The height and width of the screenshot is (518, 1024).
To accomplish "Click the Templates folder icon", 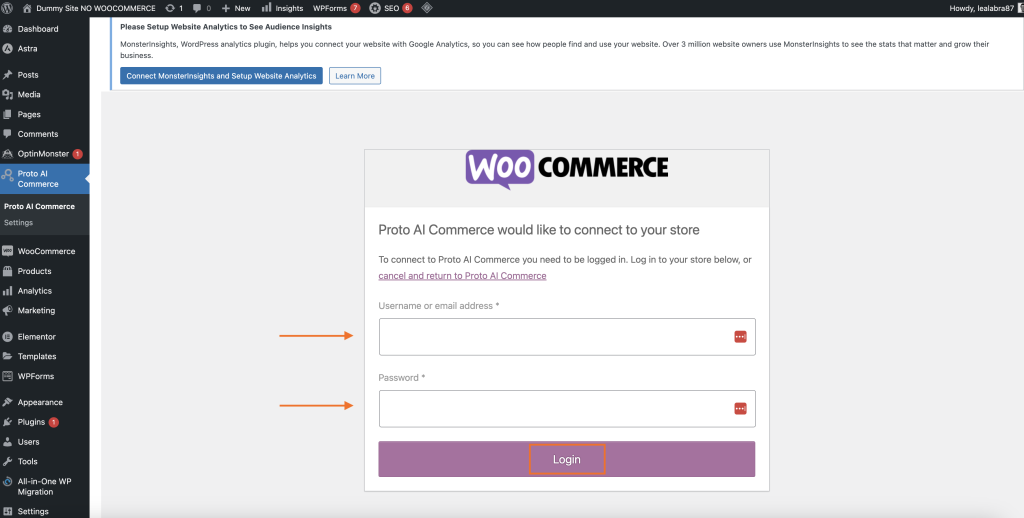I will tap(7, 356).
